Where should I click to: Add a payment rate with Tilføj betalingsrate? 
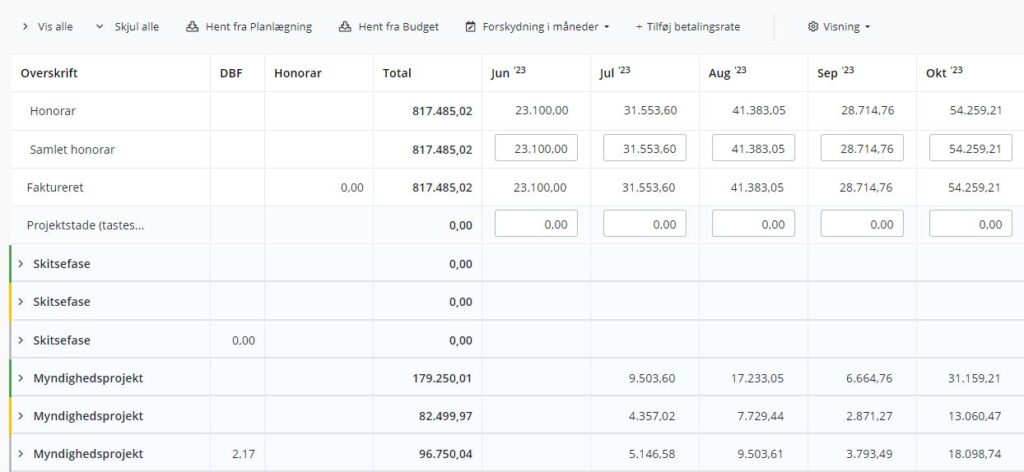[688, 27]
